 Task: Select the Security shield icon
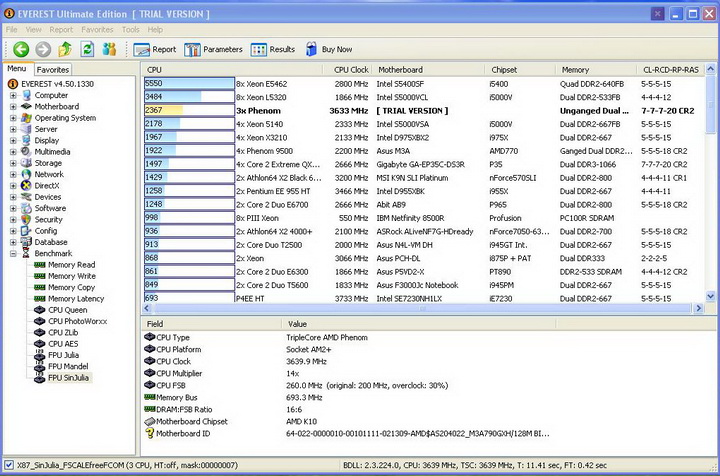27,219
